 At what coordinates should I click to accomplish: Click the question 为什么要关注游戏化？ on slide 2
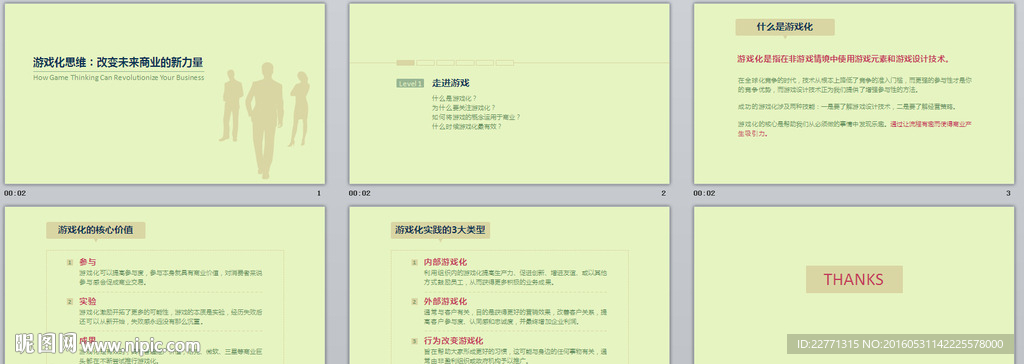tap(463, 107)
